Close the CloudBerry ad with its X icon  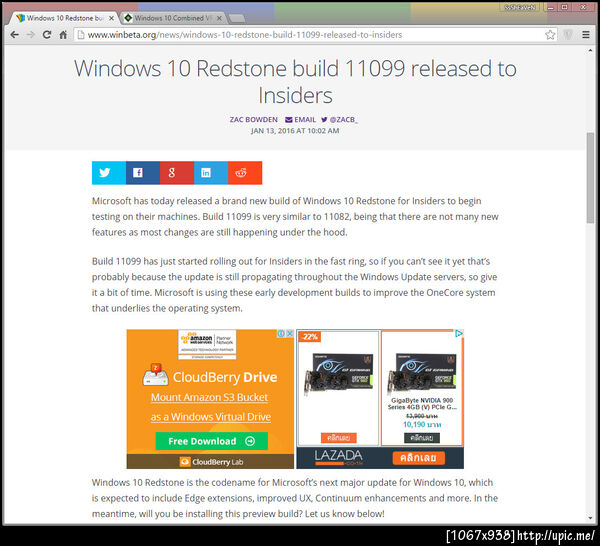pyautogui.click(x=290, y=334)
